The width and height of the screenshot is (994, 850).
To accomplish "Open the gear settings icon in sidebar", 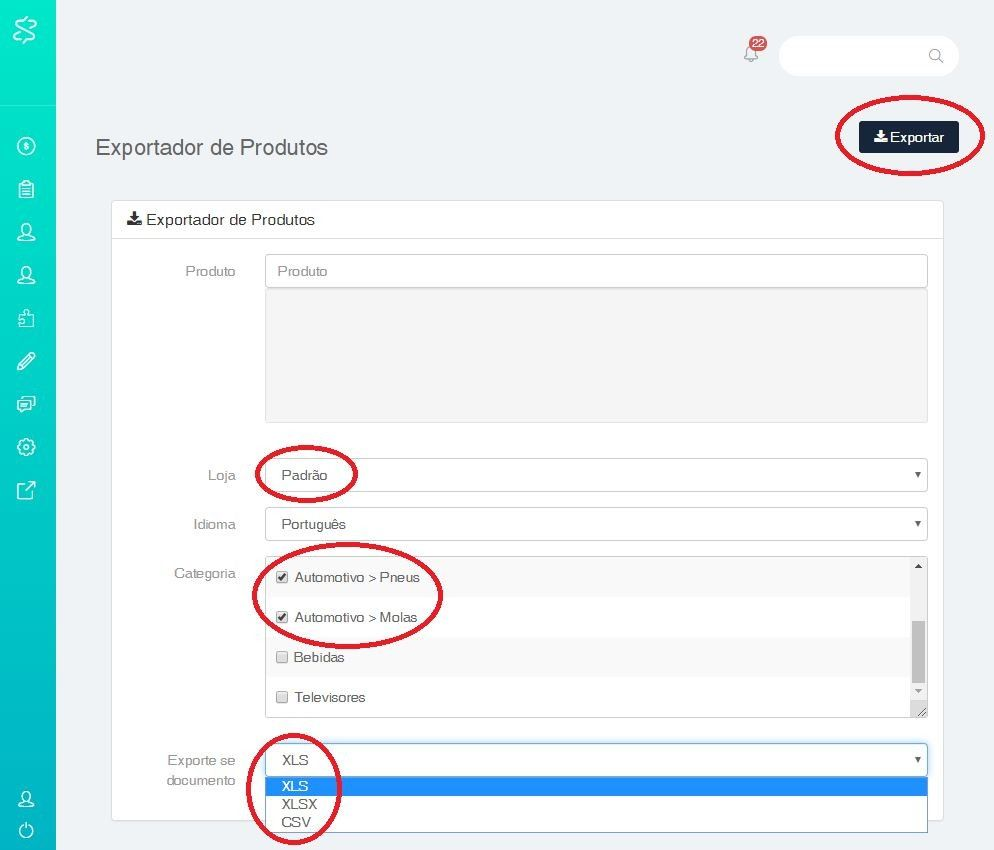I will tap(26, 447).
